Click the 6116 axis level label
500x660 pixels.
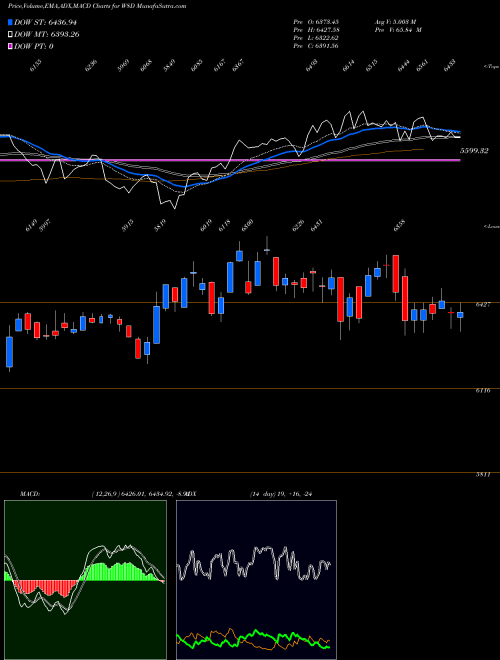pos(482,391)
